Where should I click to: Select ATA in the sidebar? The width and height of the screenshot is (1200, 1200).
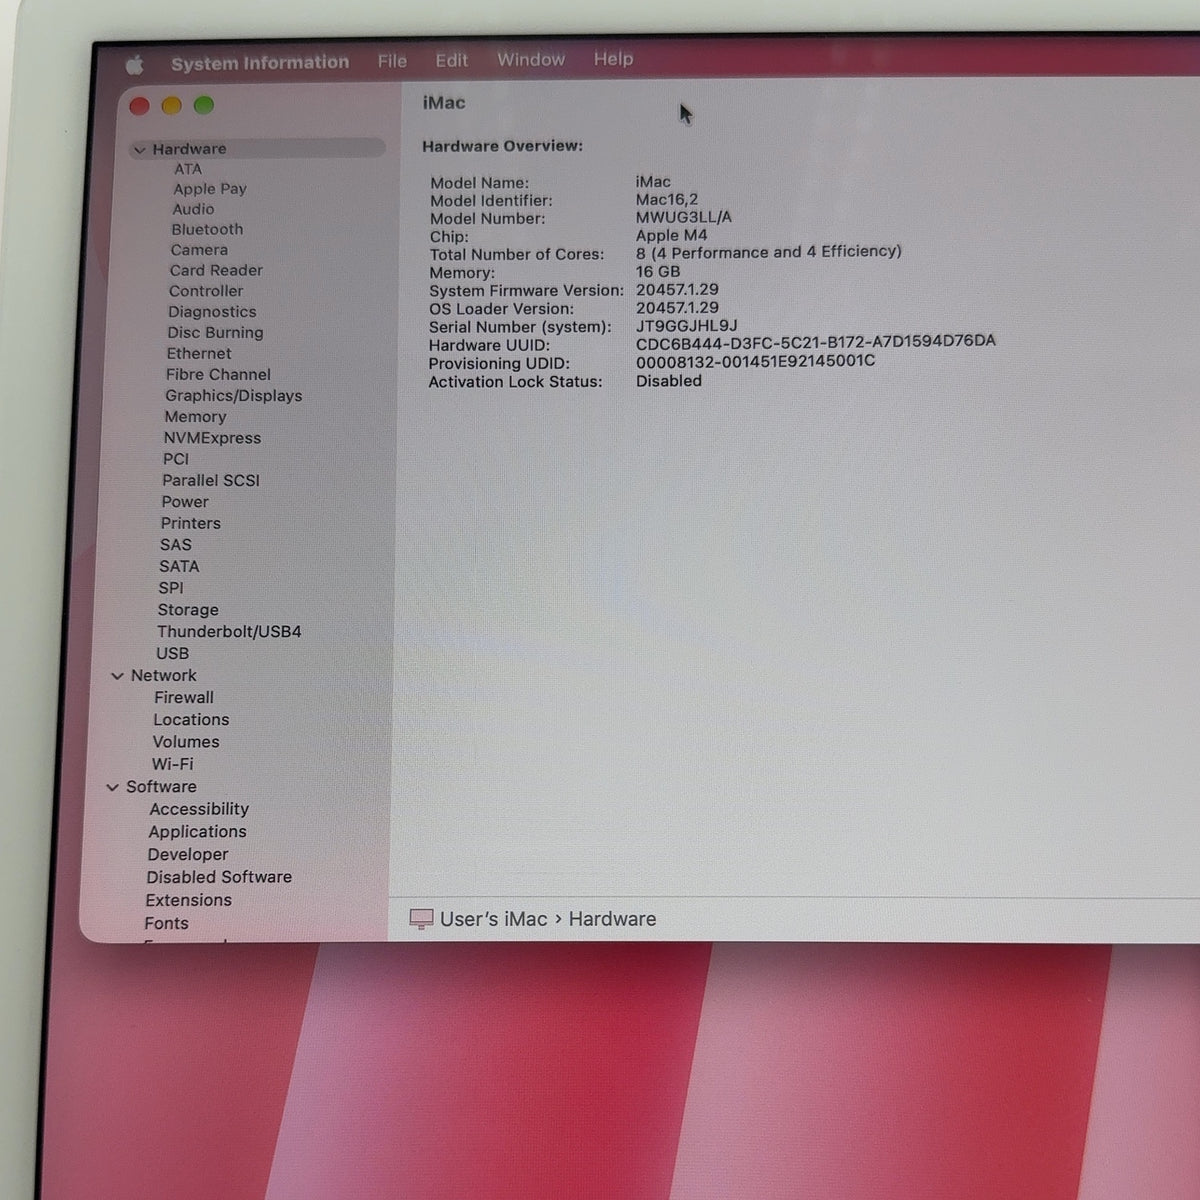(x=188, y=169)
